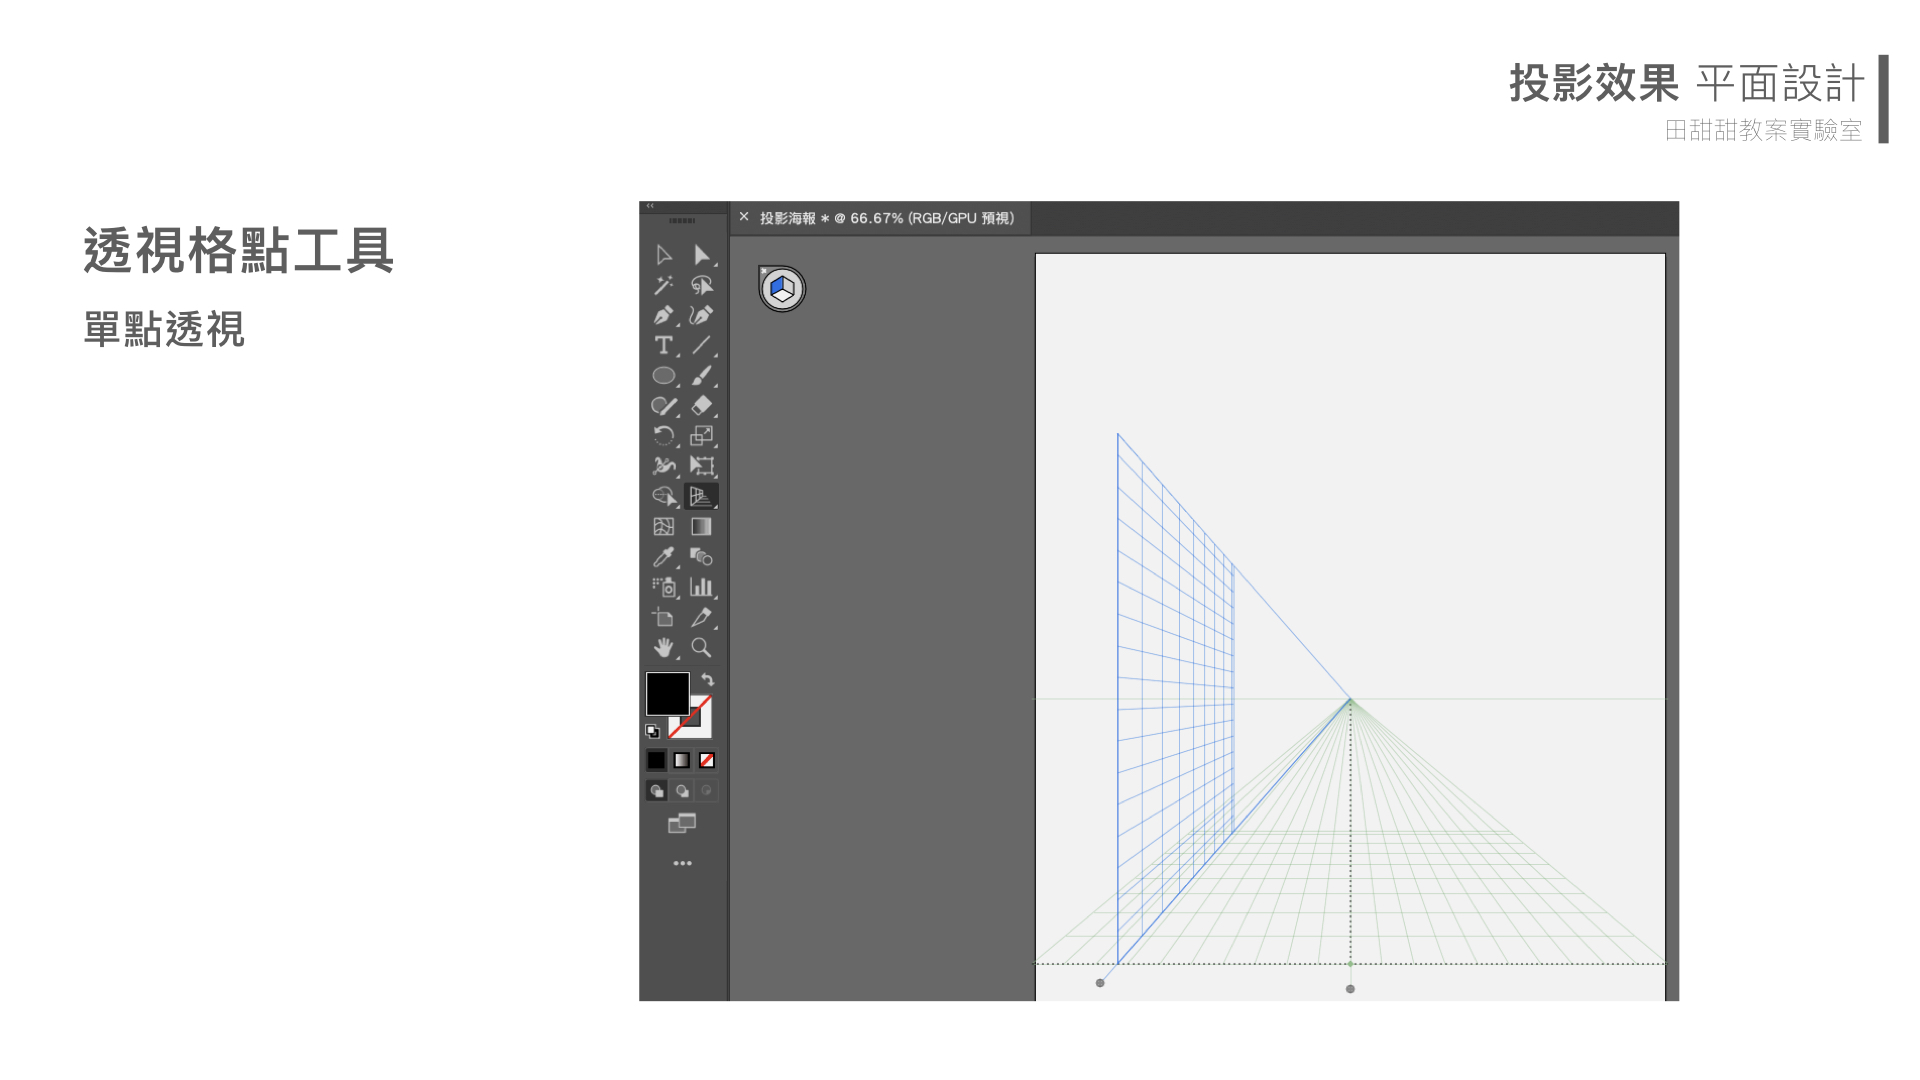The image size is (1920, 1080).
Task: Select the Ellipse shape tool
Action: pos(663,376)
